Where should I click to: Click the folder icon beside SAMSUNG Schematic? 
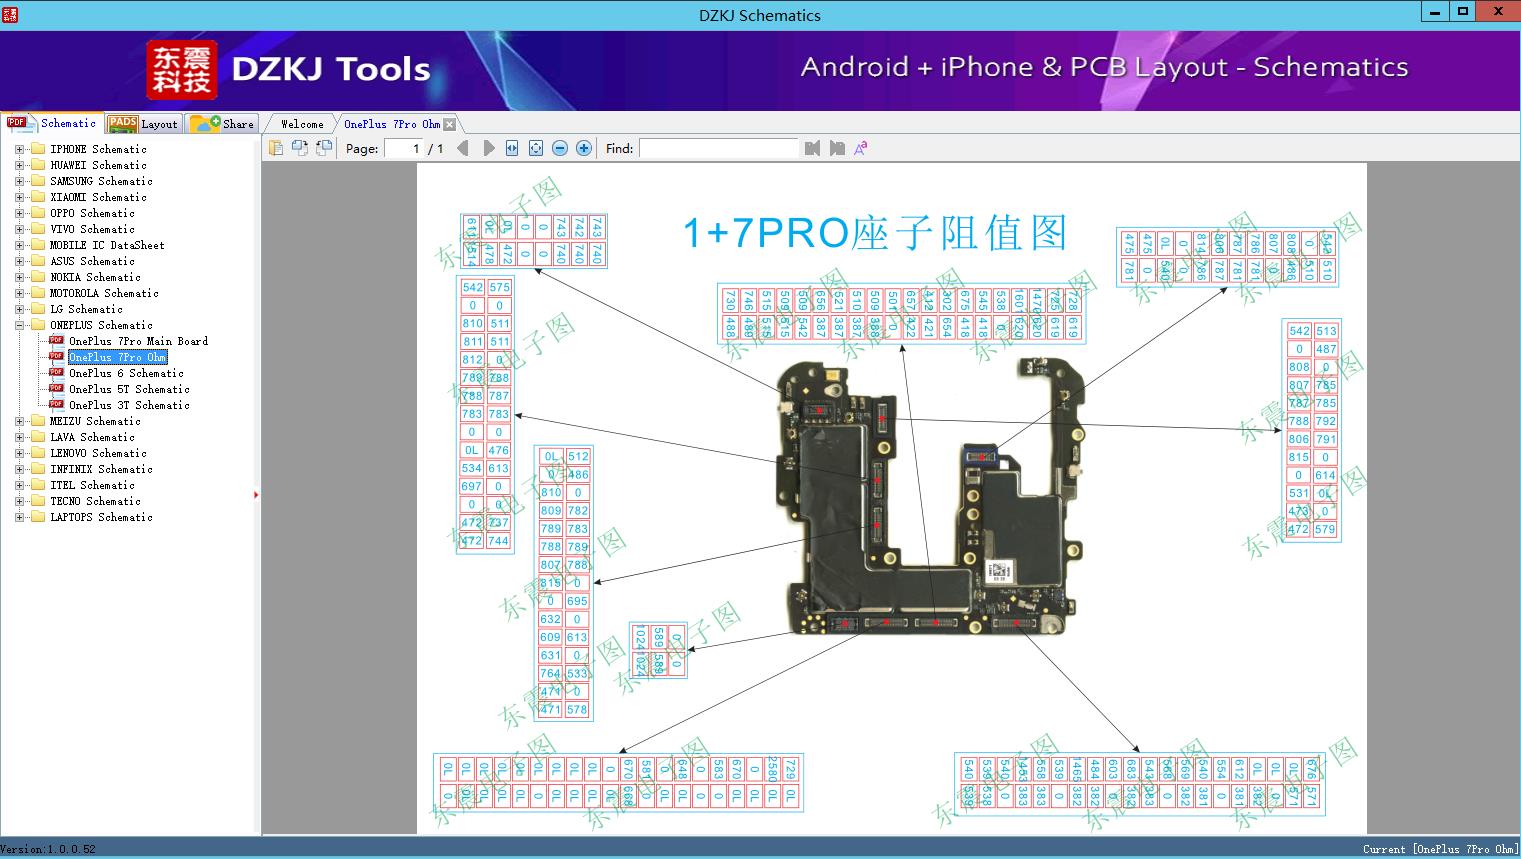[38, 181]
